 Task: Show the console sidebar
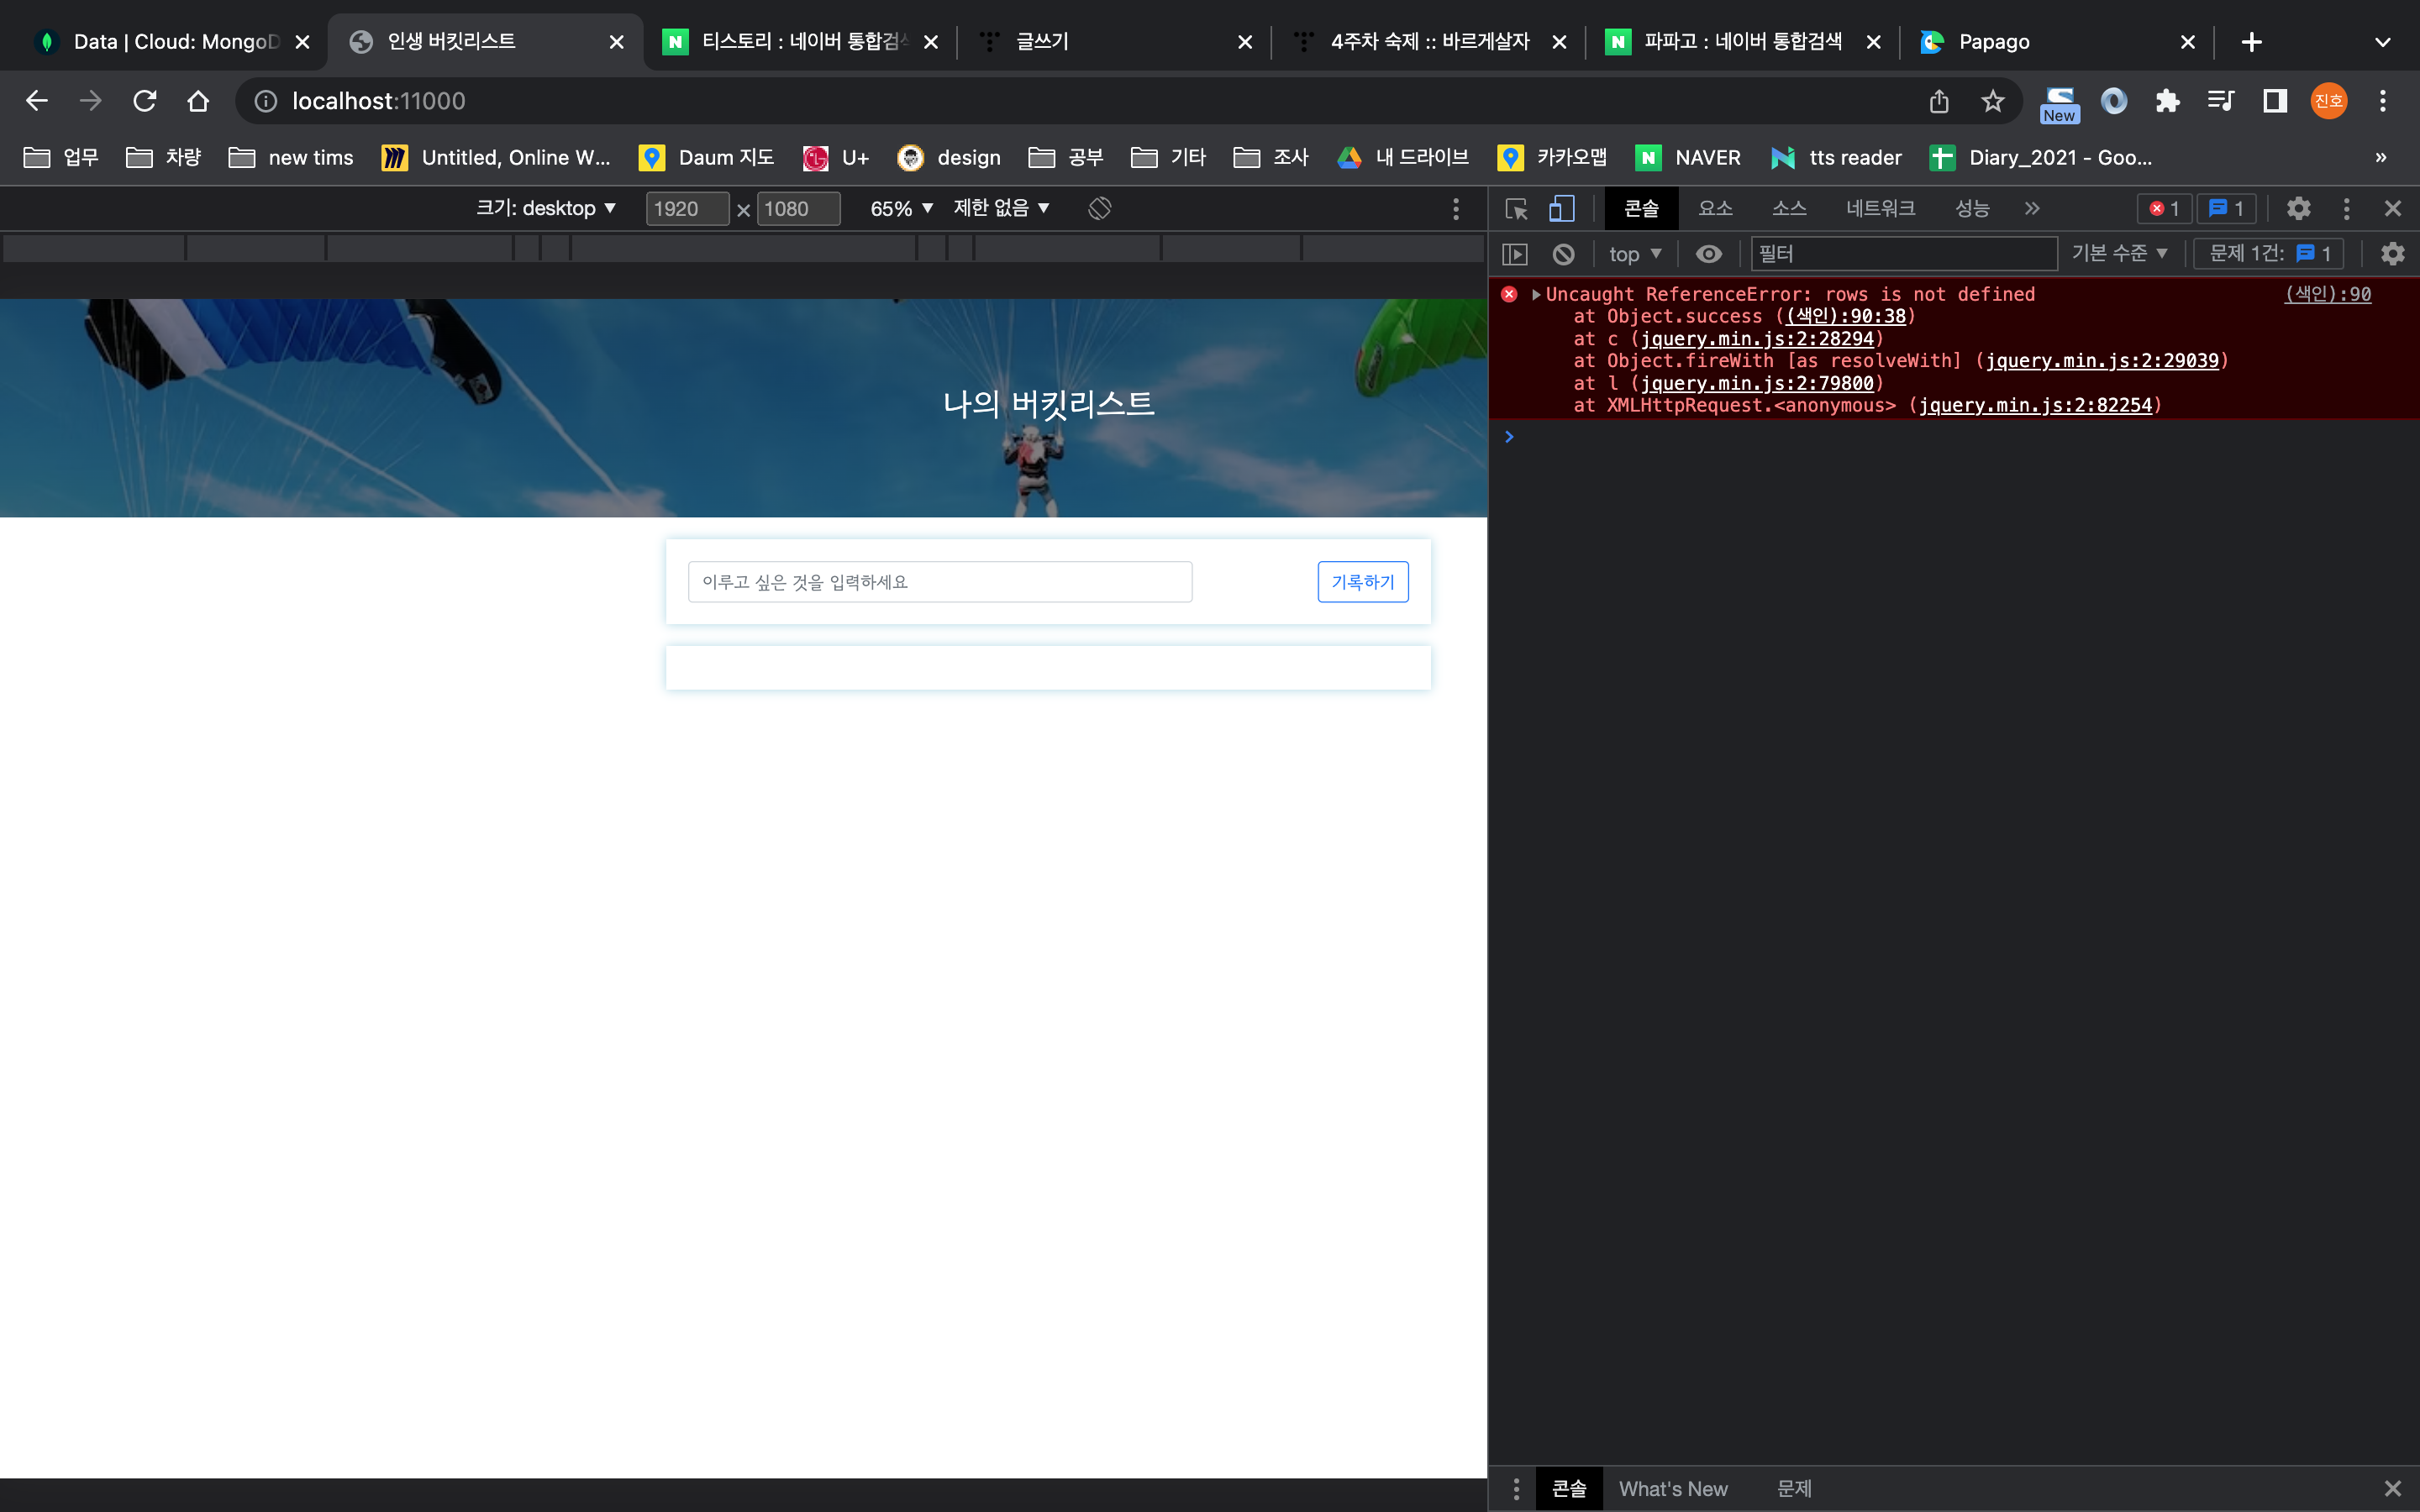(x=1516, y=254)
